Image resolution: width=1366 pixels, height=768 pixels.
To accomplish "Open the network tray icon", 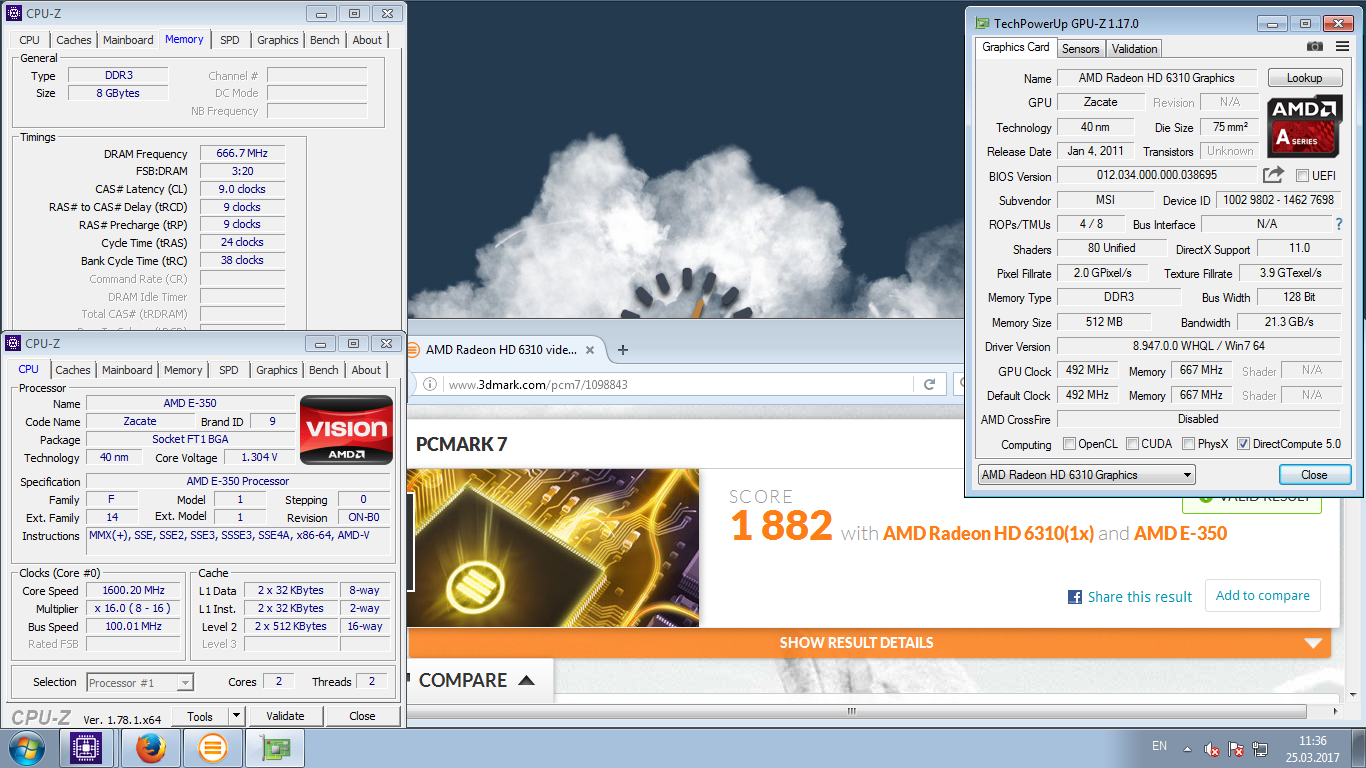I will click(x=1260, y=748).
